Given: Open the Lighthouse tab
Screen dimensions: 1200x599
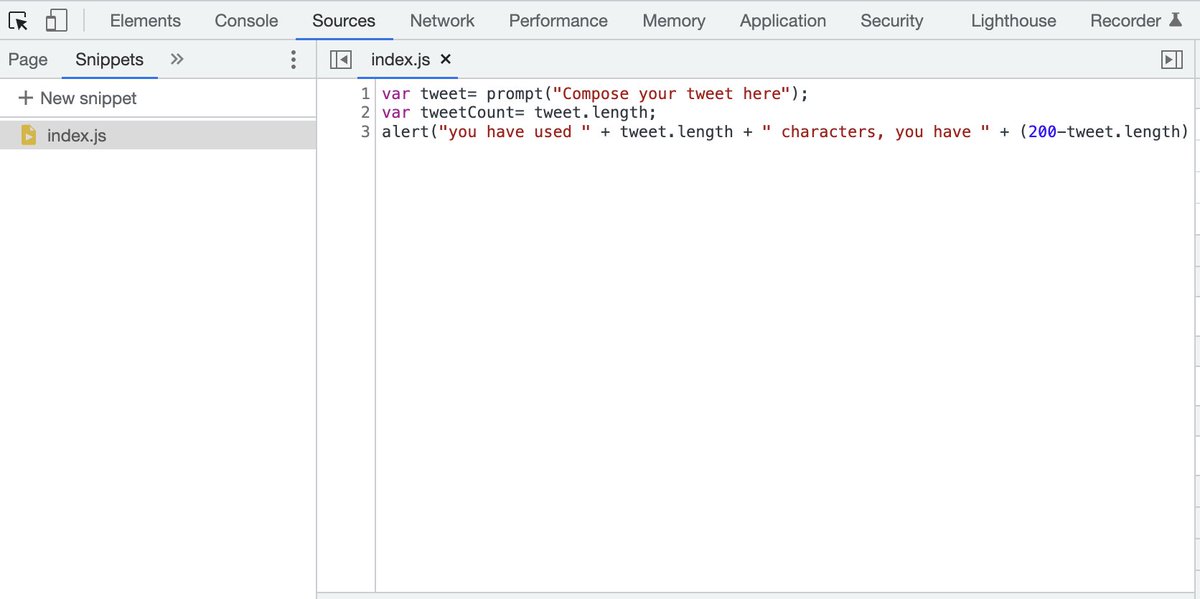Looking at the screenshot, I should click(x=1013, y=20).
